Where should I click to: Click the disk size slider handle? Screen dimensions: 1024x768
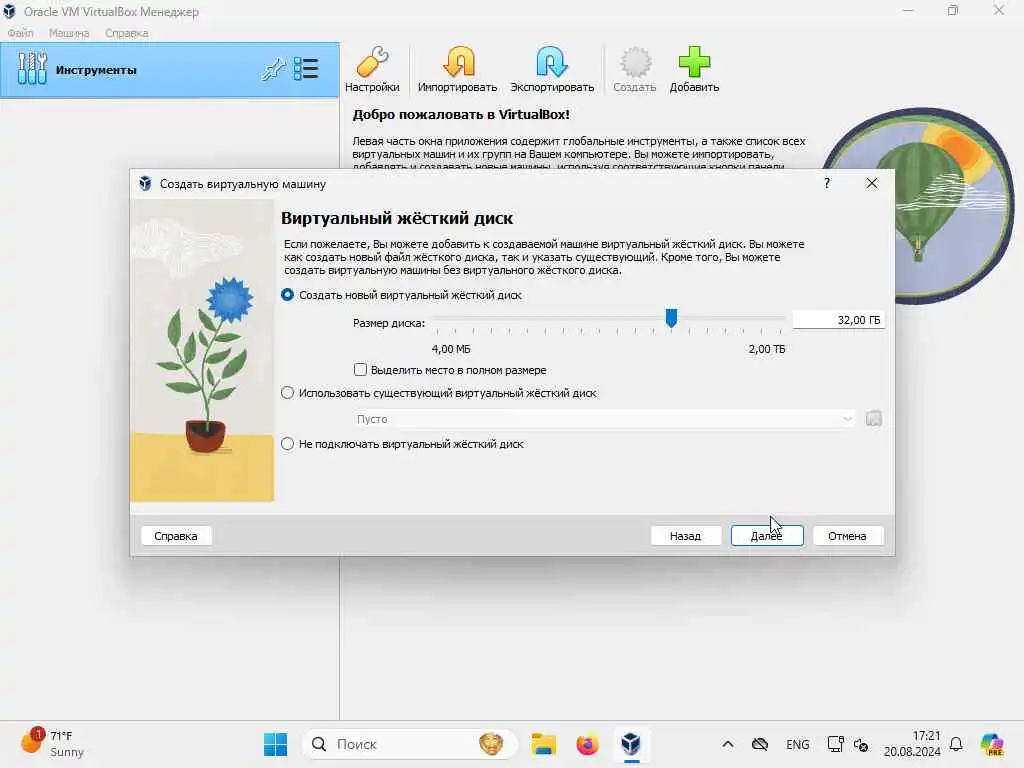coord(671,318)
